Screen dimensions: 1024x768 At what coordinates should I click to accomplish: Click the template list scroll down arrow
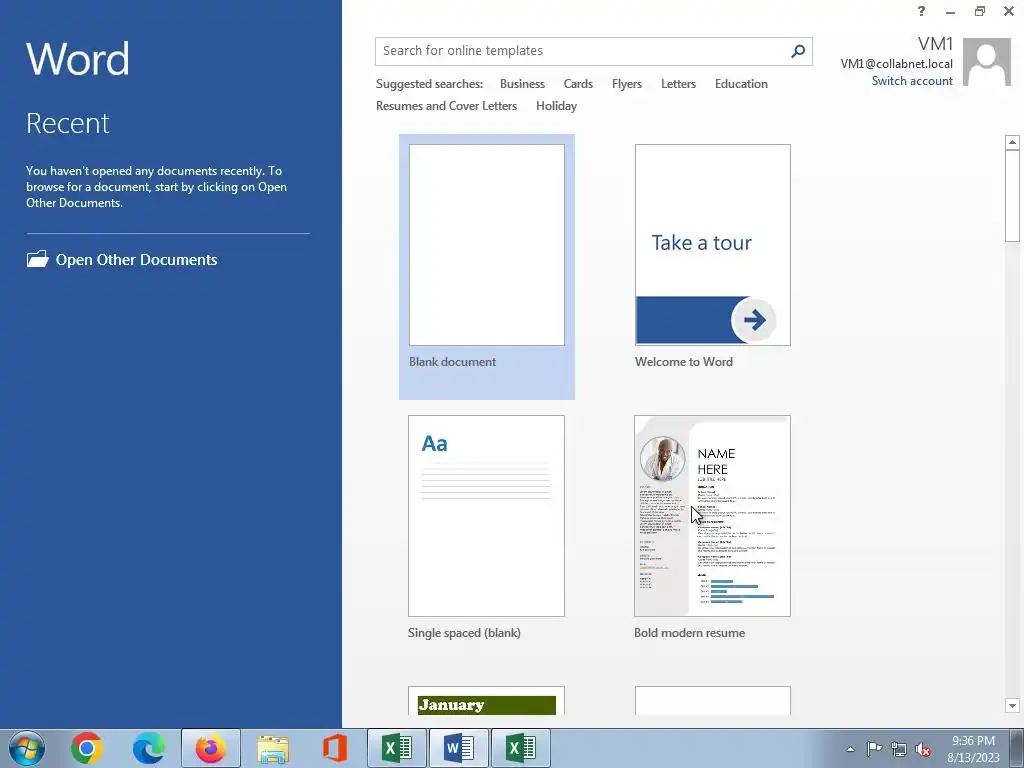tap(1012, 705)
